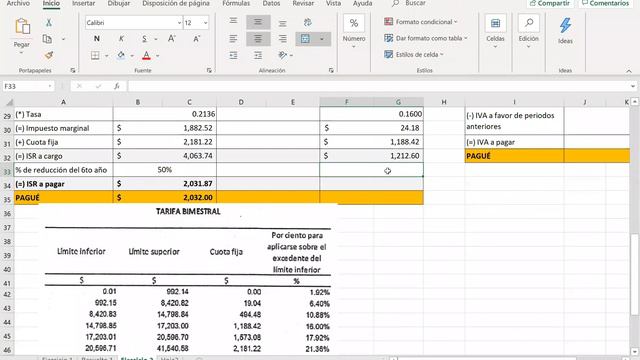Click the Copiar icon
This screenshot has width=640, height=360.
[47, 39]
